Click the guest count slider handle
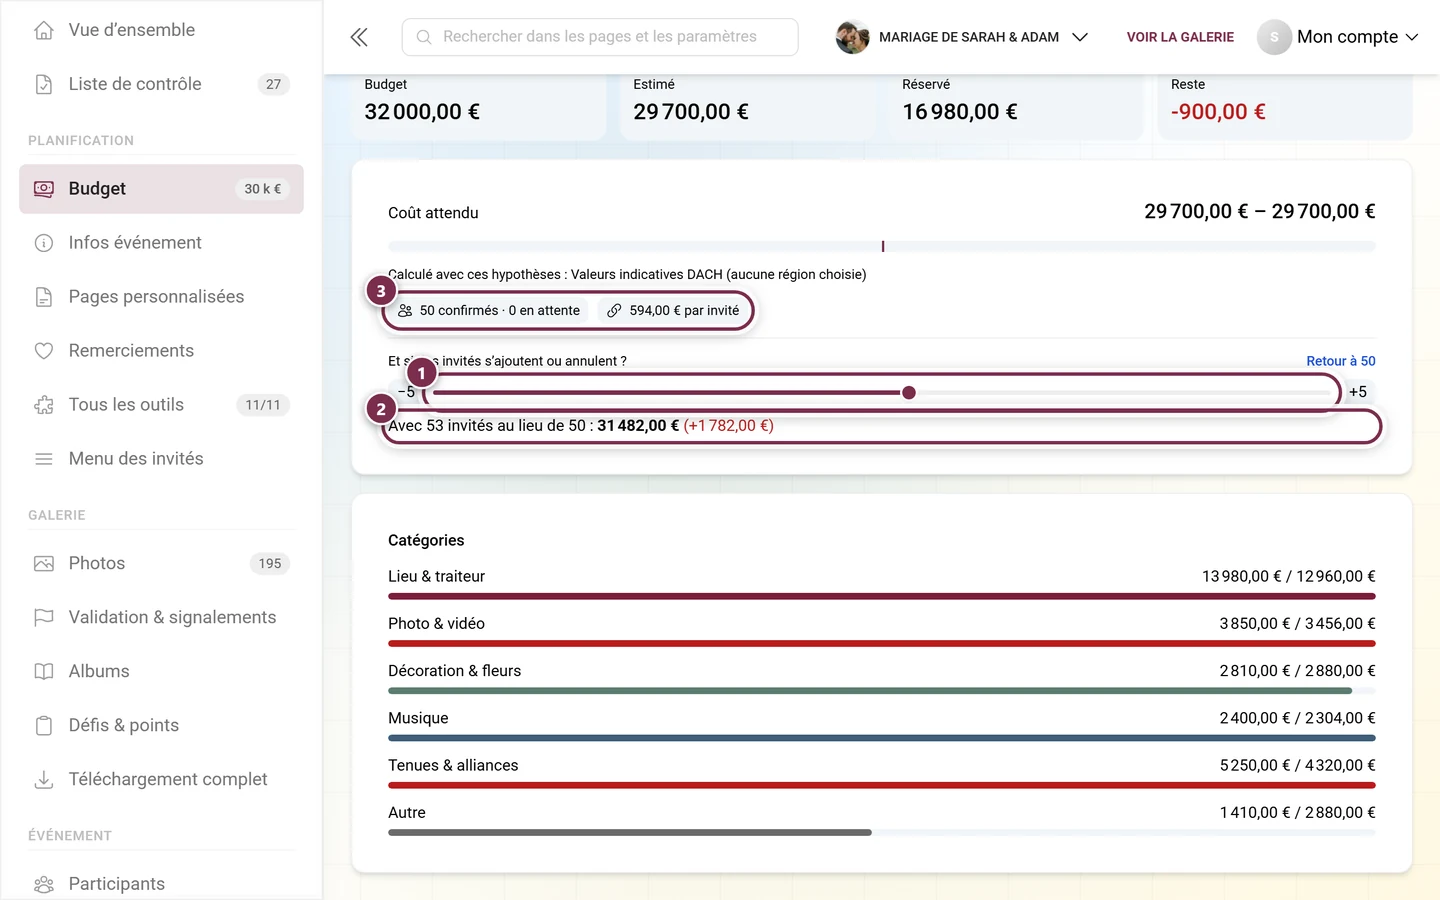This screenshot has height=900, width=1440. coord(909,393)
